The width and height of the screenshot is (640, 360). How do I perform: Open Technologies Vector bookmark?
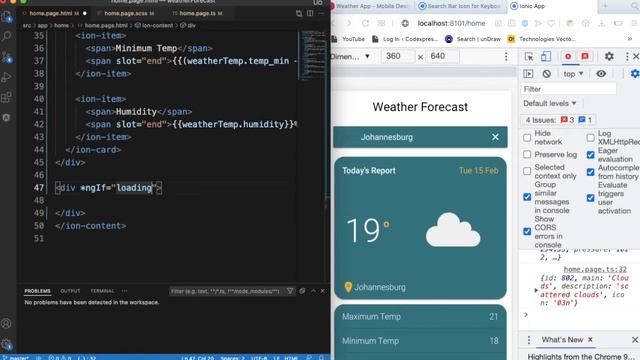coord(542,39)
